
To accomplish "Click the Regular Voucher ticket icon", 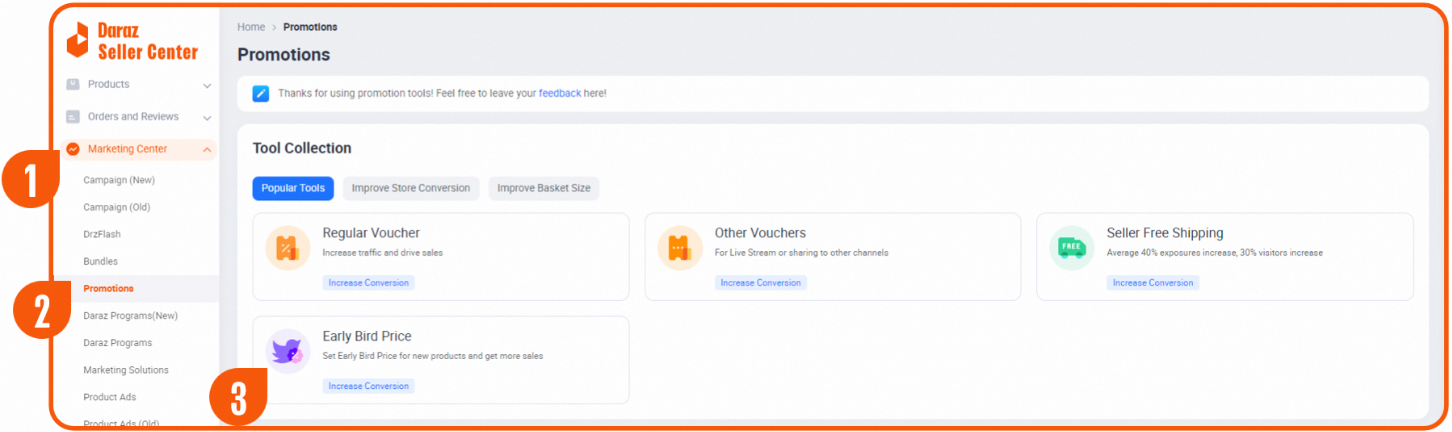I will 288,248.
